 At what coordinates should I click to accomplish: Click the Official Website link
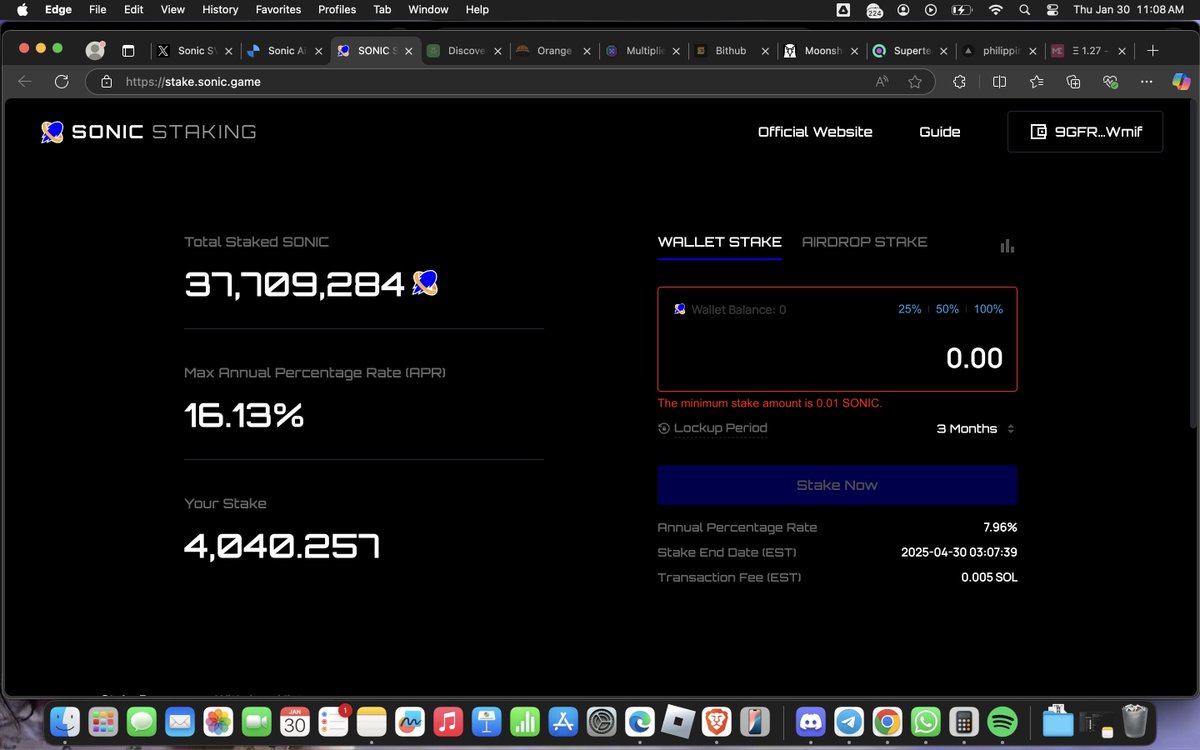coord(815,131)
